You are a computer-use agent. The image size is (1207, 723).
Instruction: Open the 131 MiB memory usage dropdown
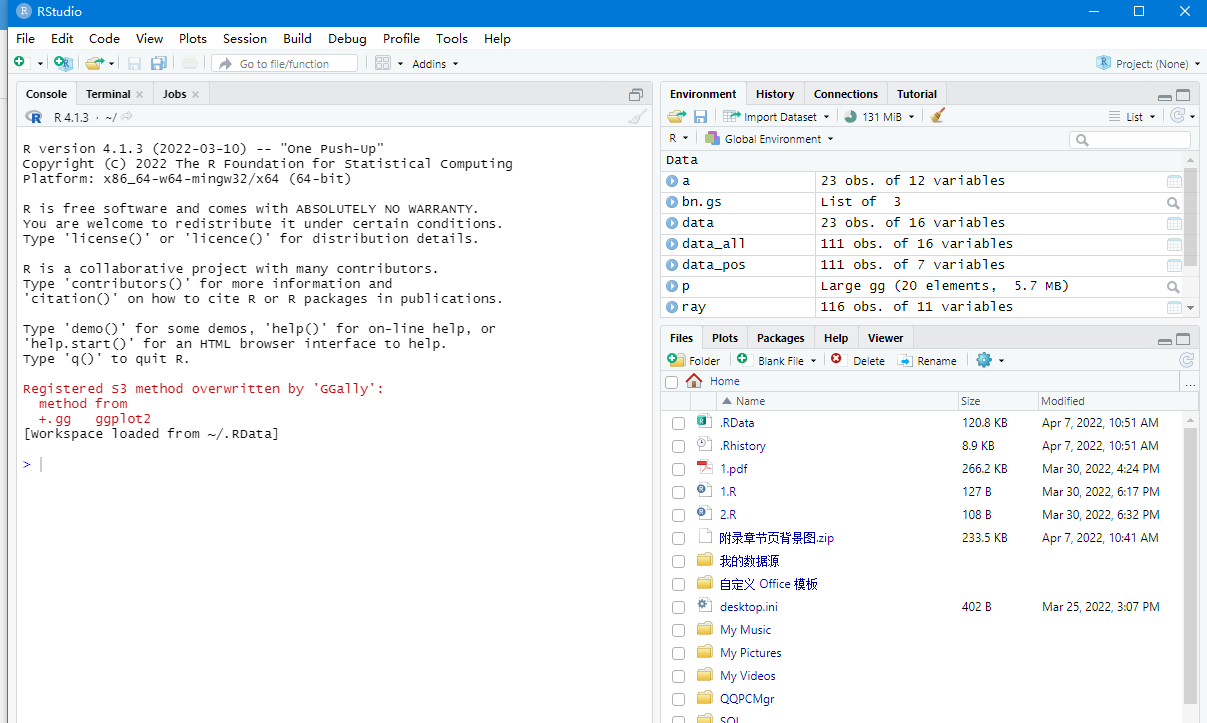[x=880, y=116]
